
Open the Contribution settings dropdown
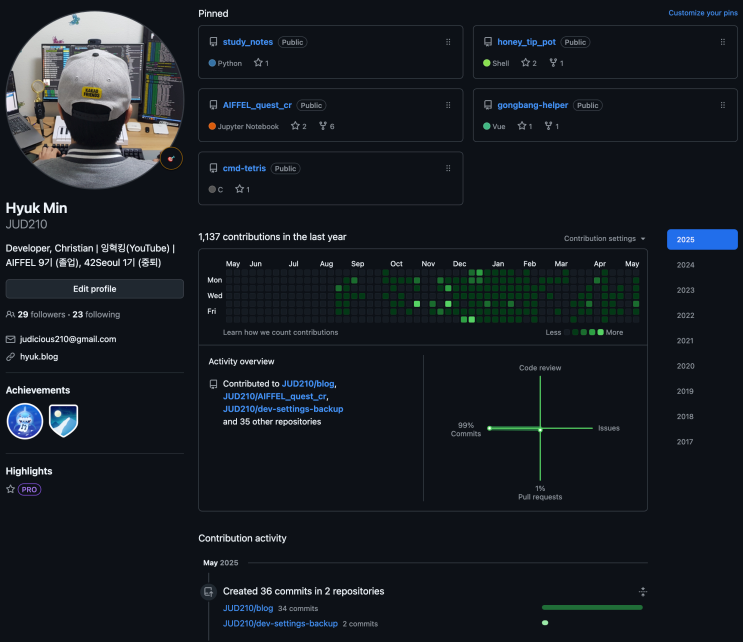pyautogui.click(x=605, y=238)
